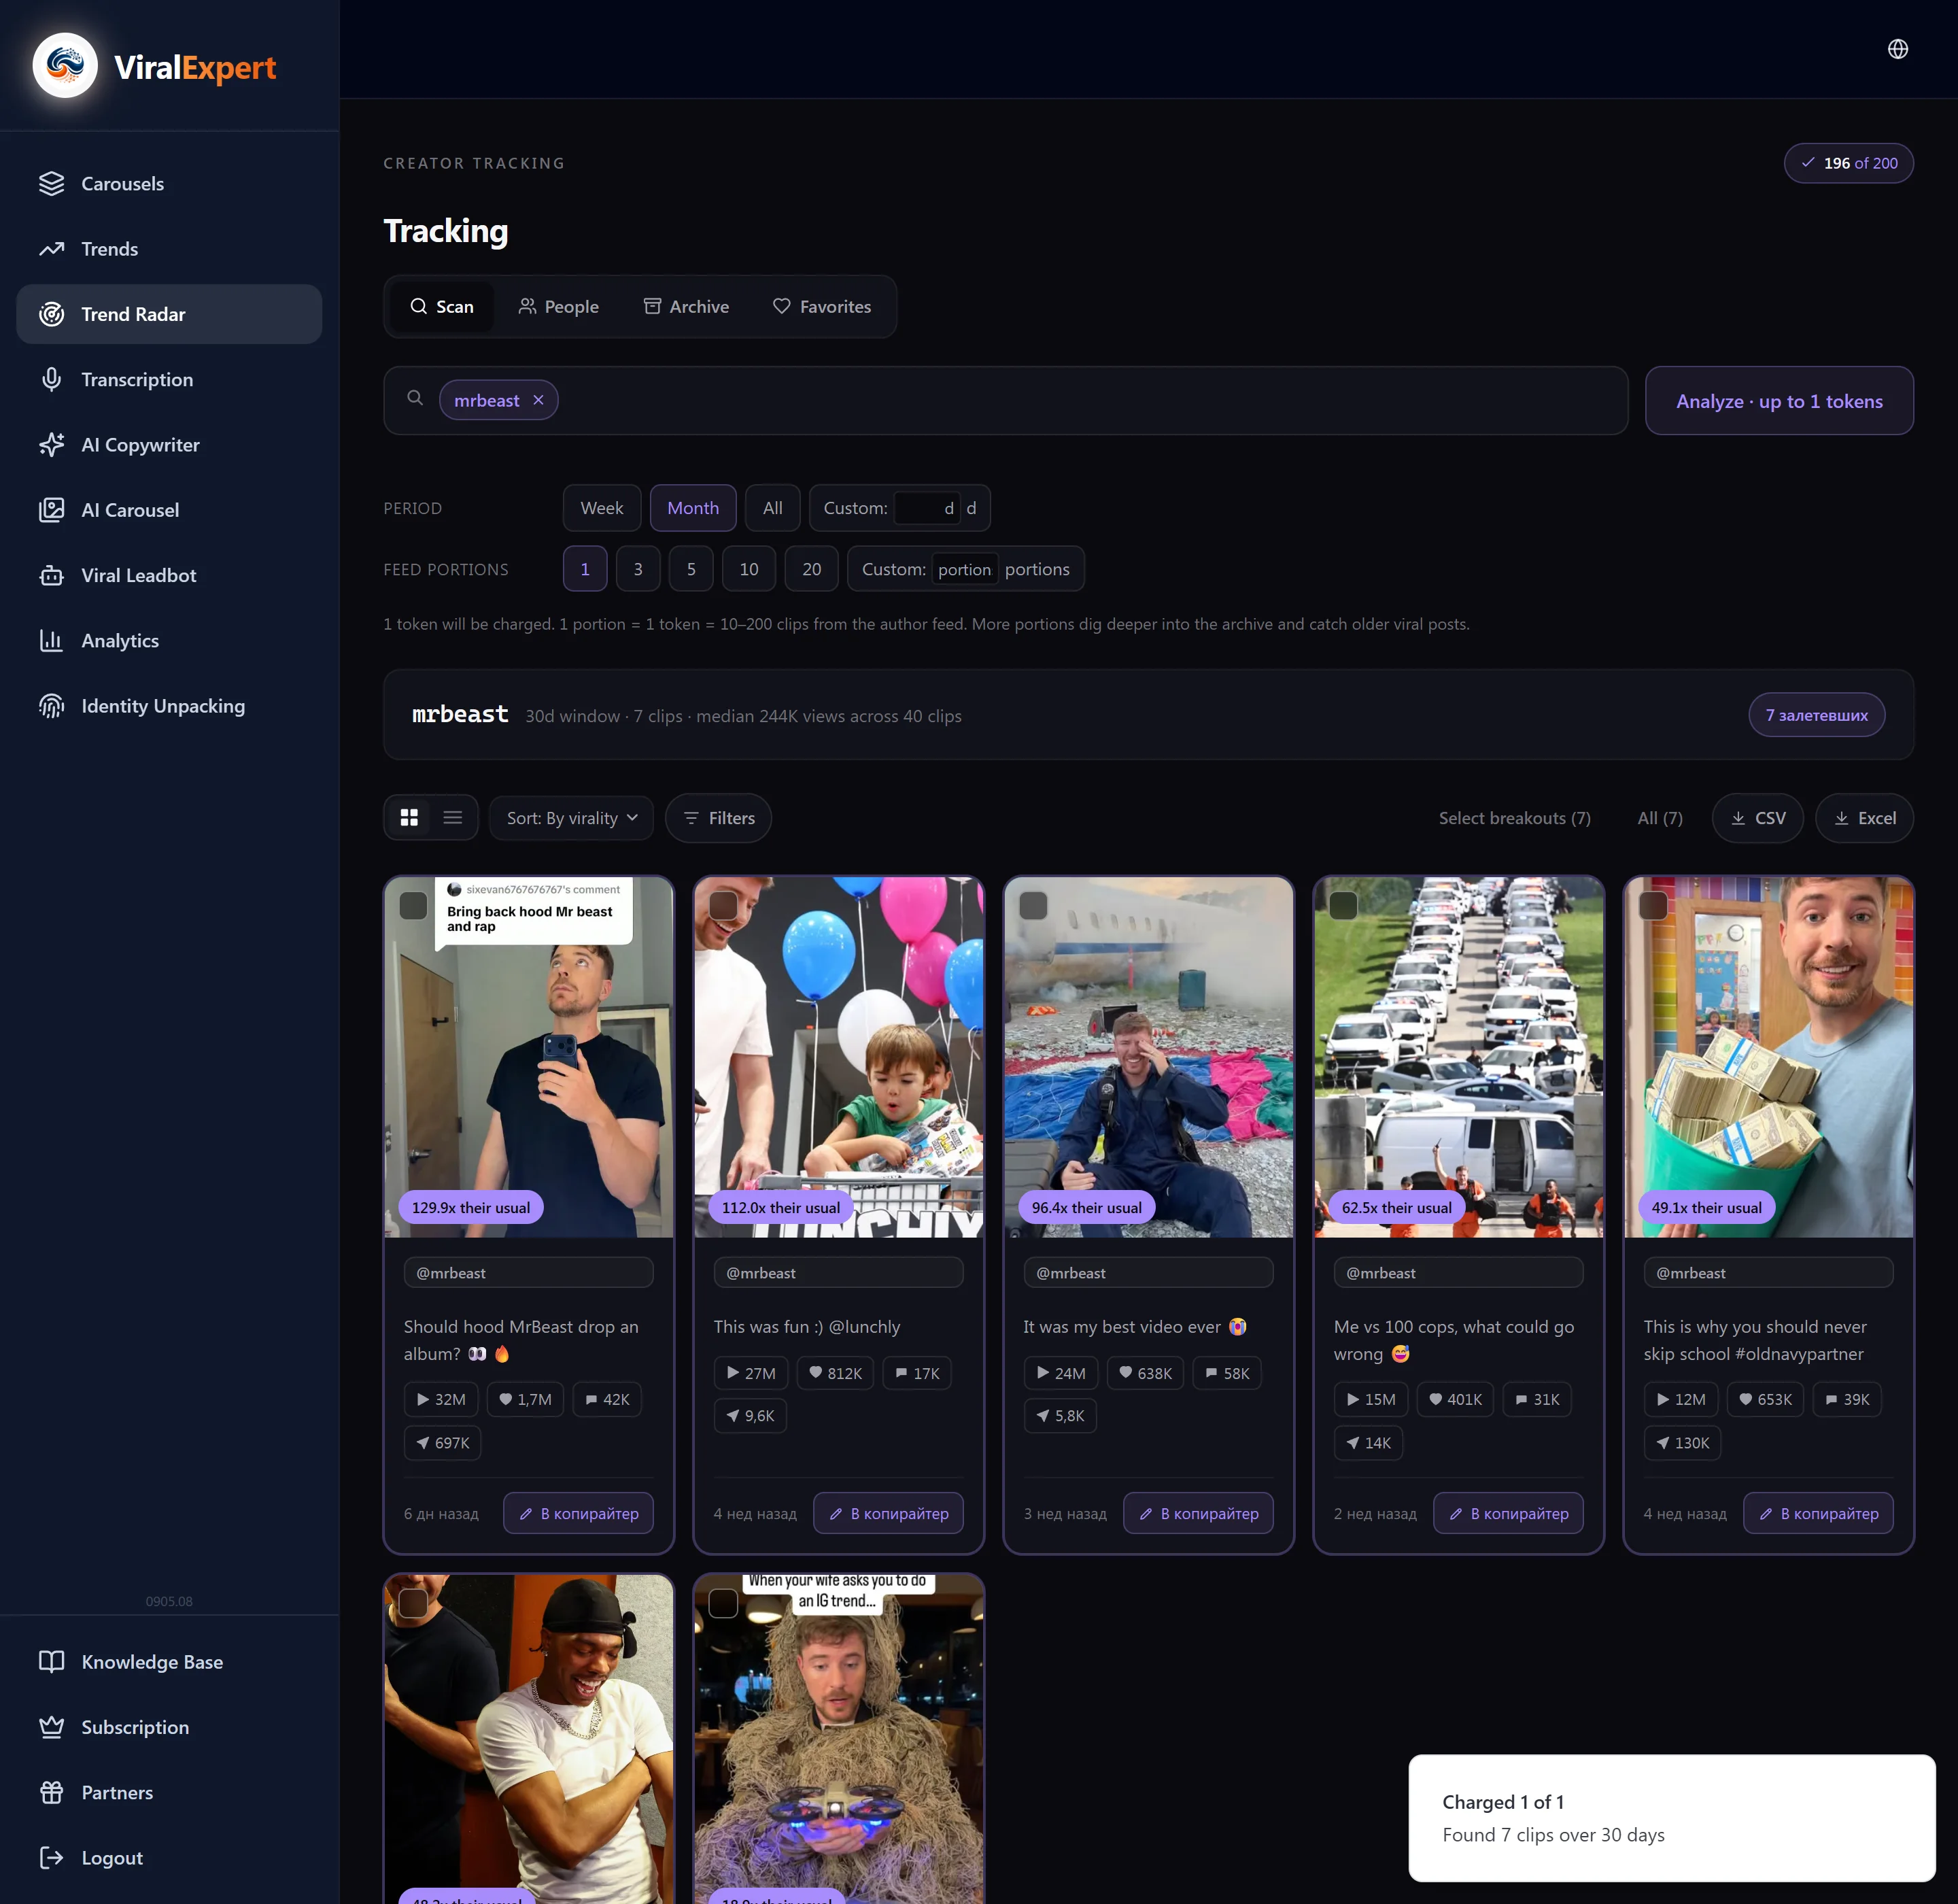Click the Analytics bar chart icon

51,640
